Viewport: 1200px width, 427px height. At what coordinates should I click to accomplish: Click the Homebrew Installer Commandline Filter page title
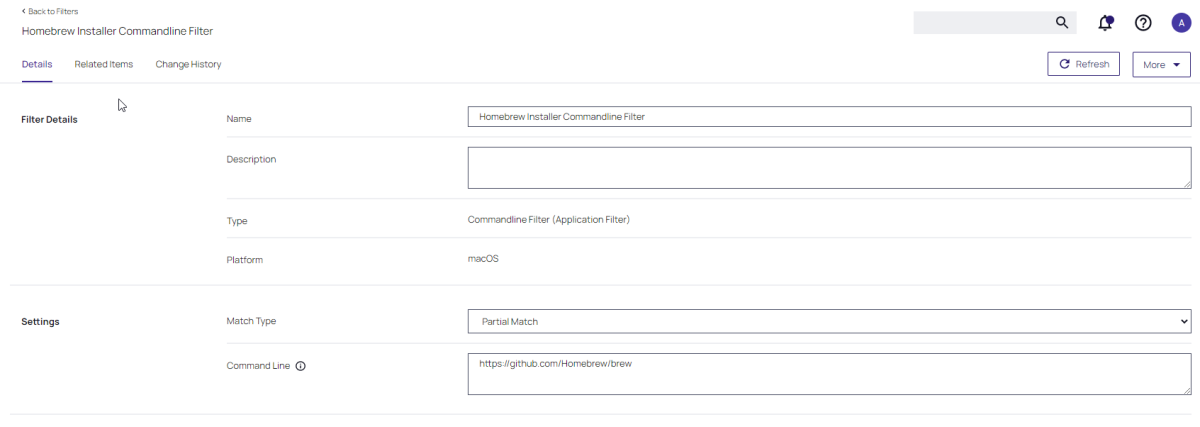click(117, 31)
